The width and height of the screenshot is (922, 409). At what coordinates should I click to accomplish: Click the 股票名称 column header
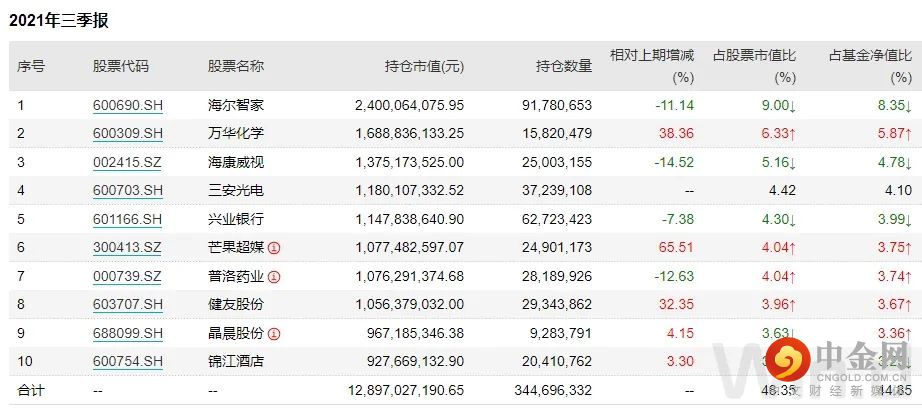(236, 67)
